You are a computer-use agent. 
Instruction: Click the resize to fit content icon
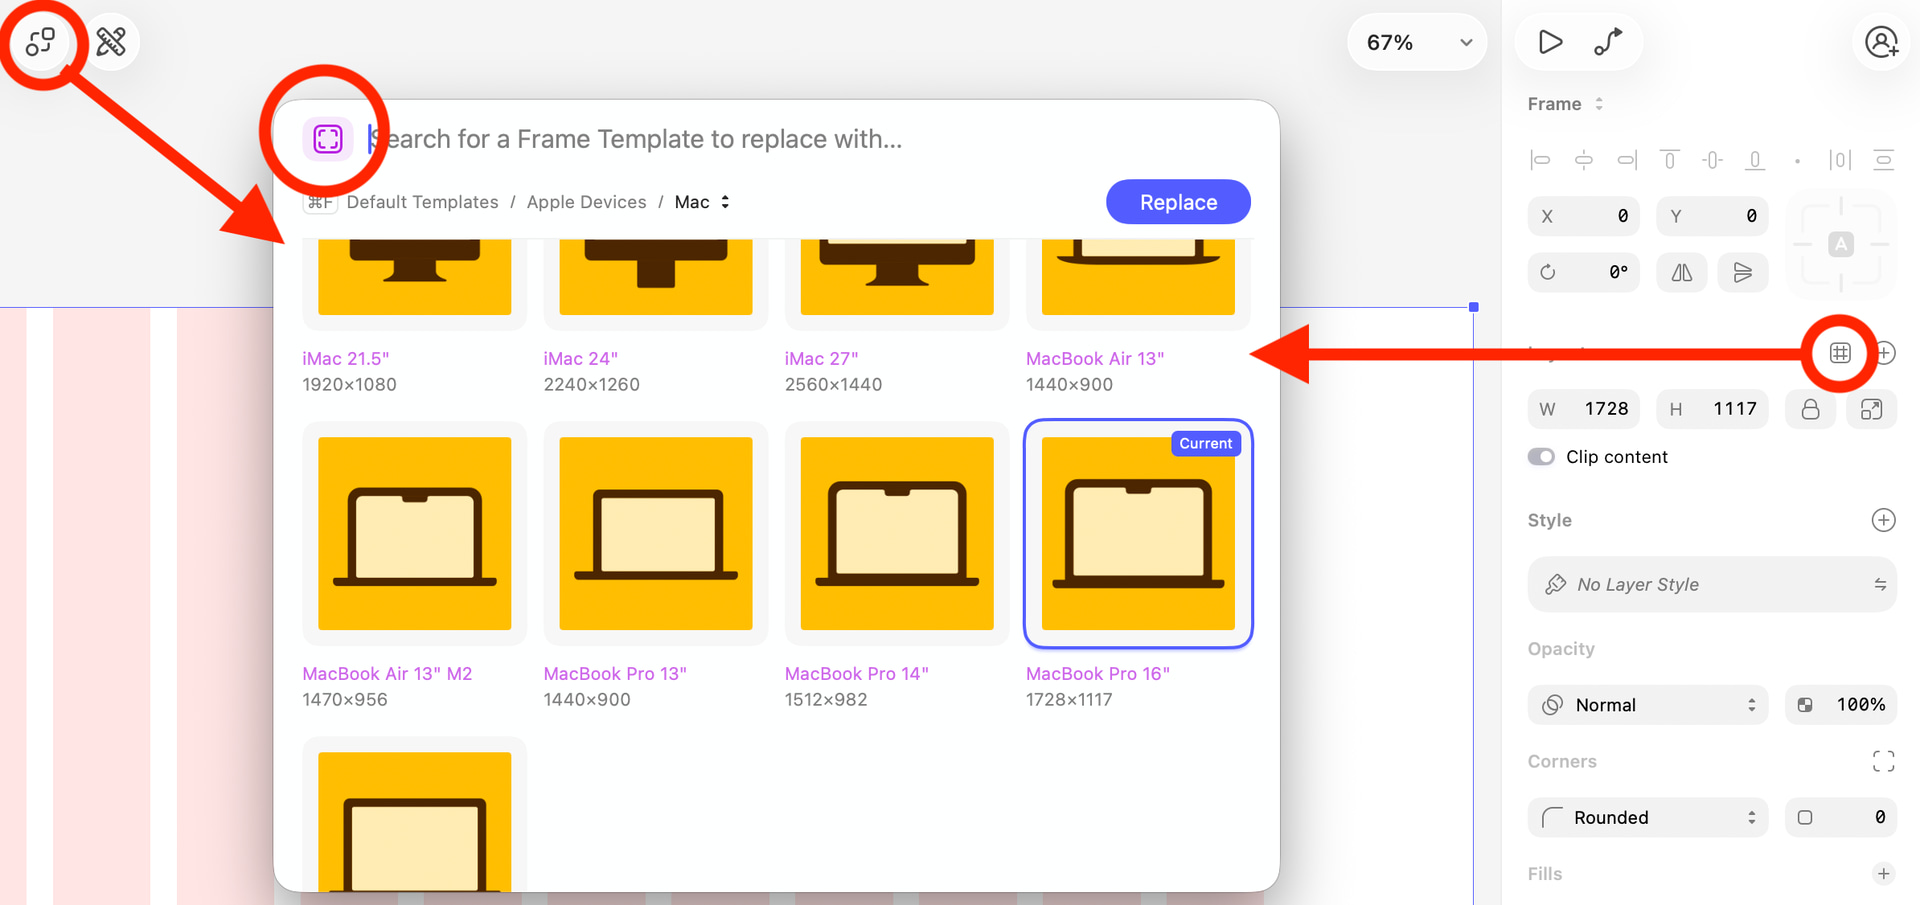coord(1871,409)
